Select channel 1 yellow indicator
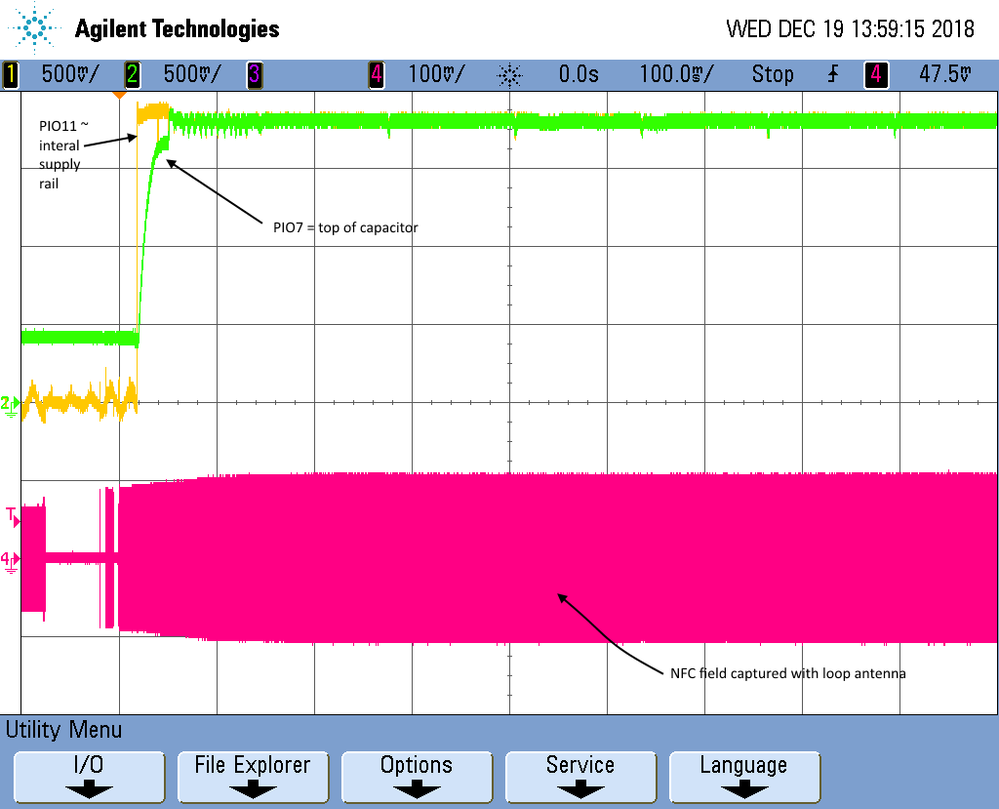999x809 pixels. click(x=10, y=75)
